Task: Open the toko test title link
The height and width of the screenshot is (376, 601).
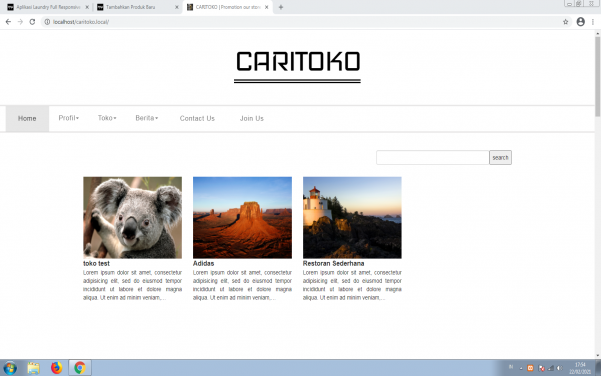Action: 96,263
